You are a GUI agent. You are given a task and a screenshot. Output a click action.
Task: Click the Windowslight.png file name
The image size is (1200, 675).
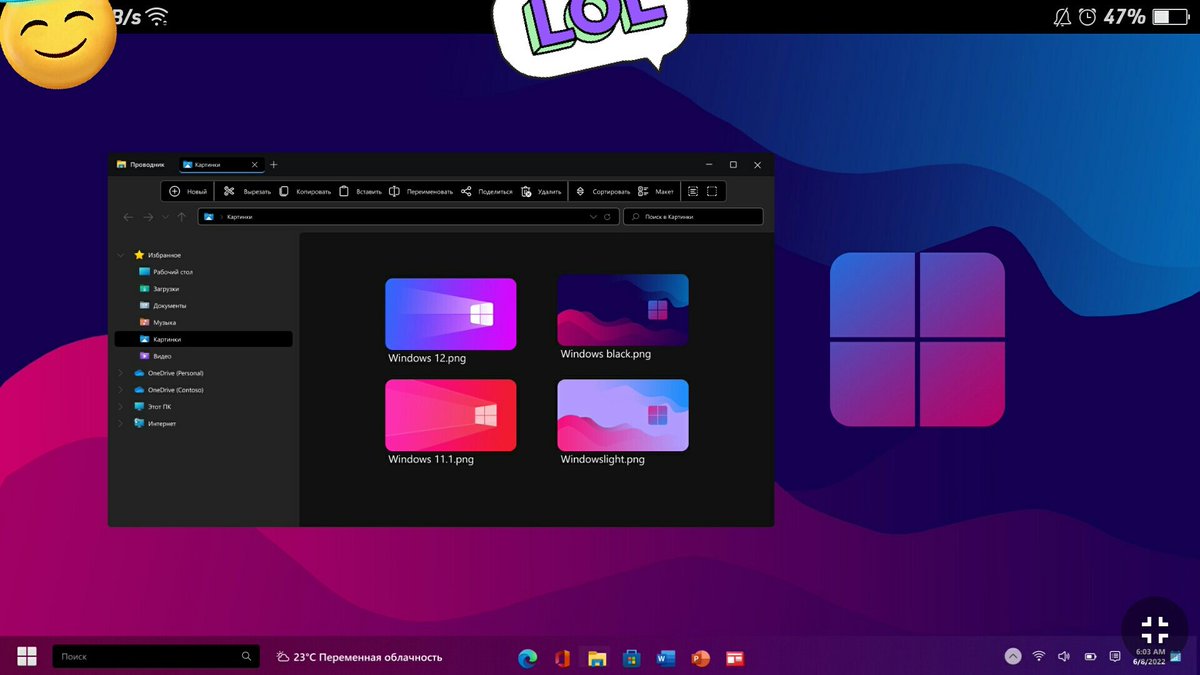point(602,460)
